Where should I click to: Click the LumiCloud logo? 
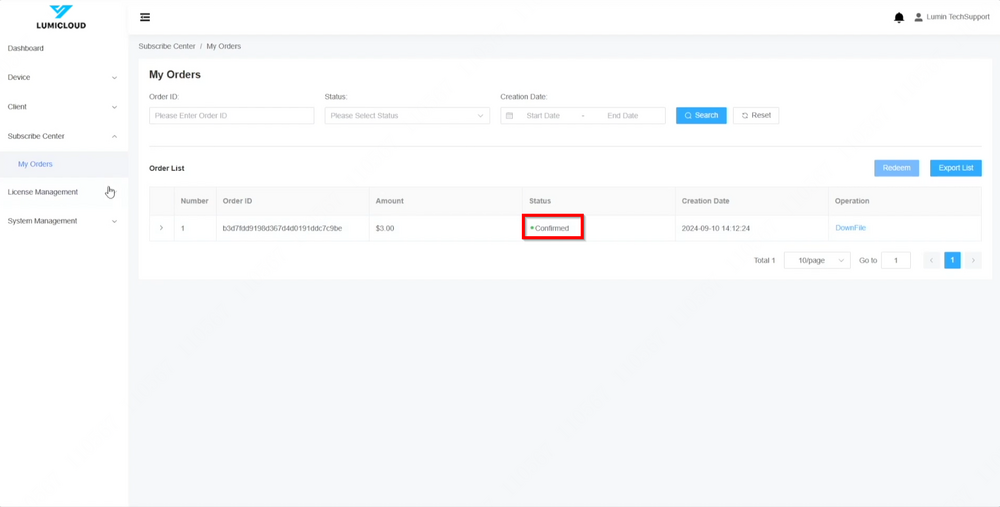[x=61, y=17]
